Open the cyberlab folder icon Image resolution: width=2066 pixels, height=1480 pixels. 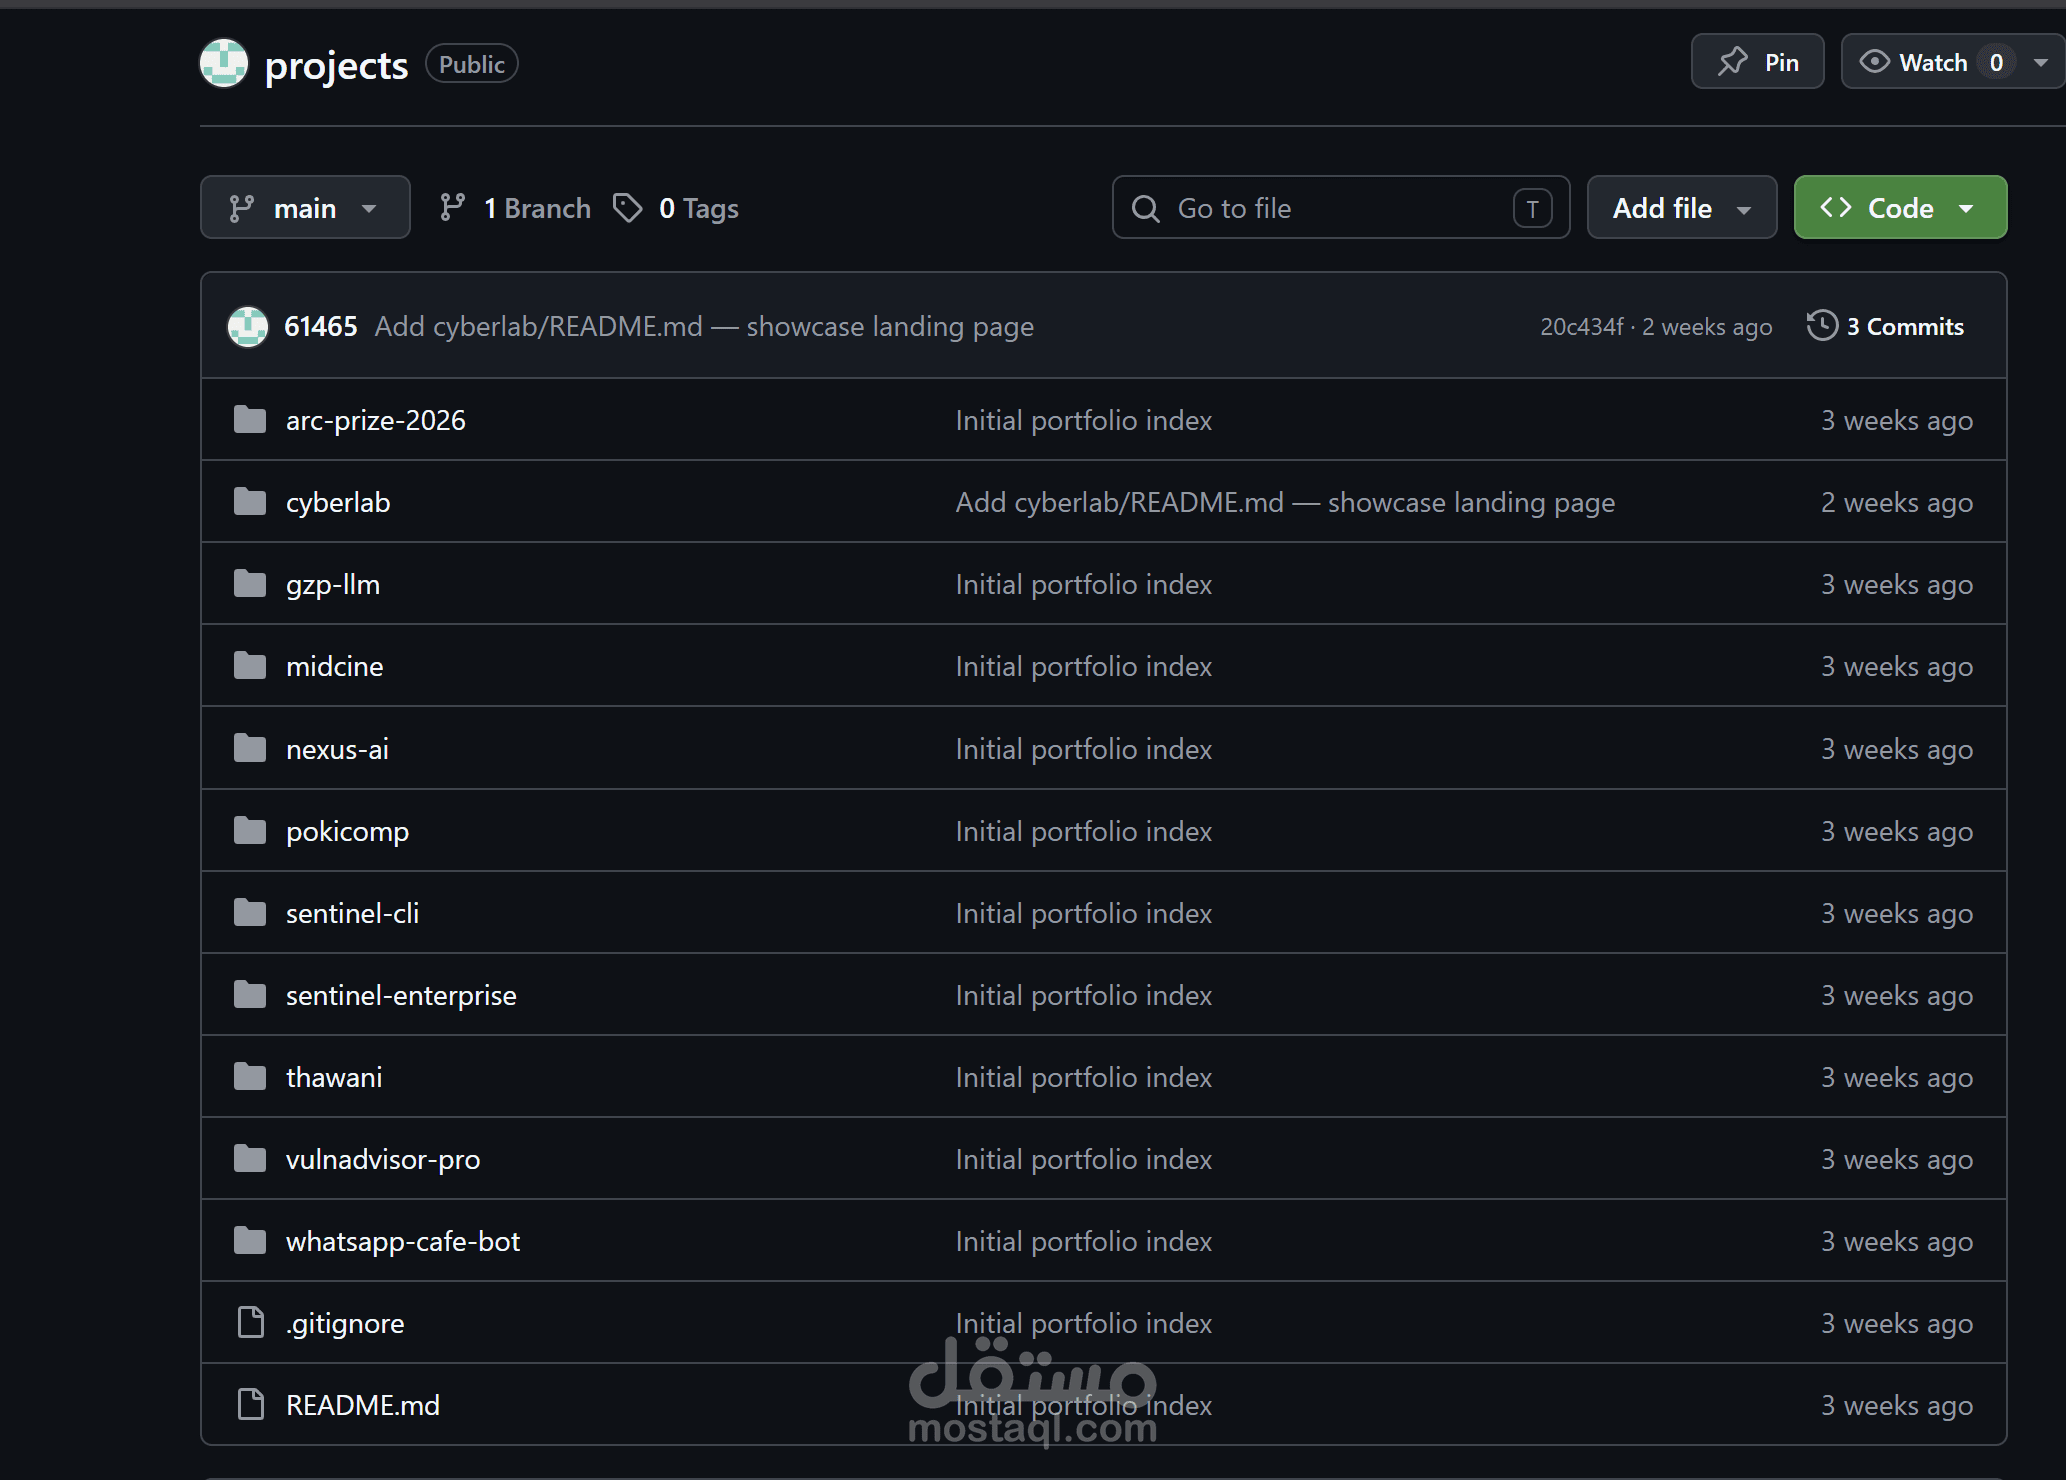click(250, 502)
